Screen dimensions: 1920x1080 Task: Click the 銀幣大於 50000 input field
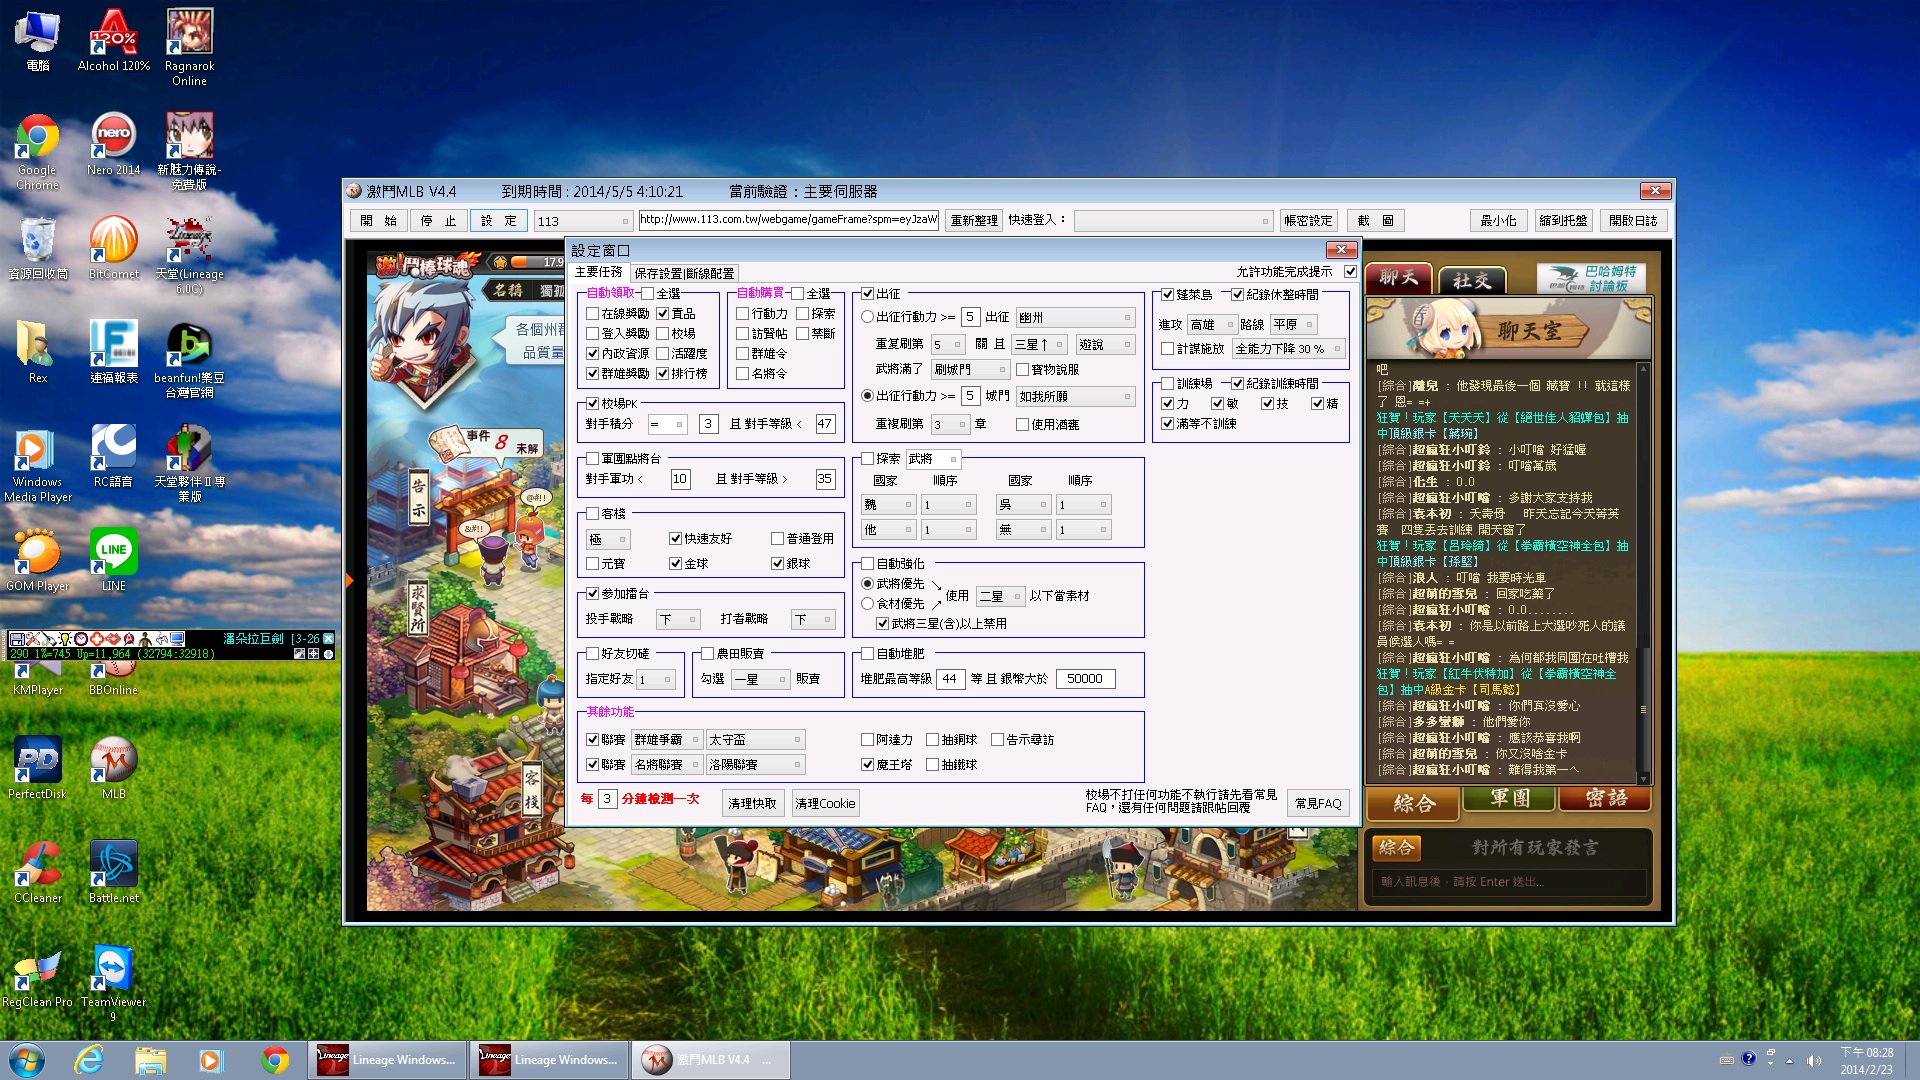pyautogui.click(x=1085, y=679)
